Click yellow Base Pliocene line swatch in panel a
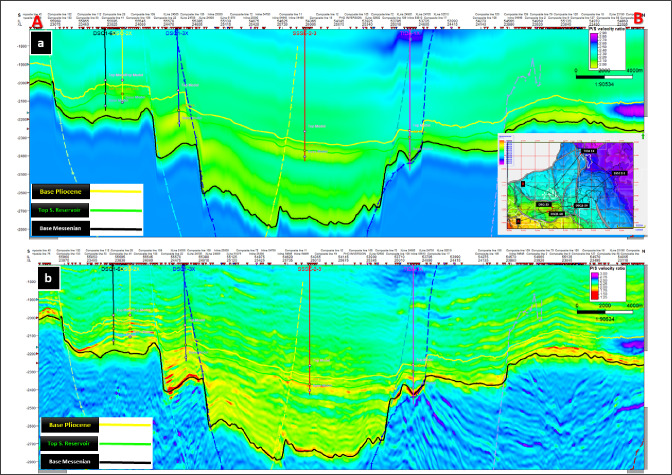672x475 pixels. [116, 192]
